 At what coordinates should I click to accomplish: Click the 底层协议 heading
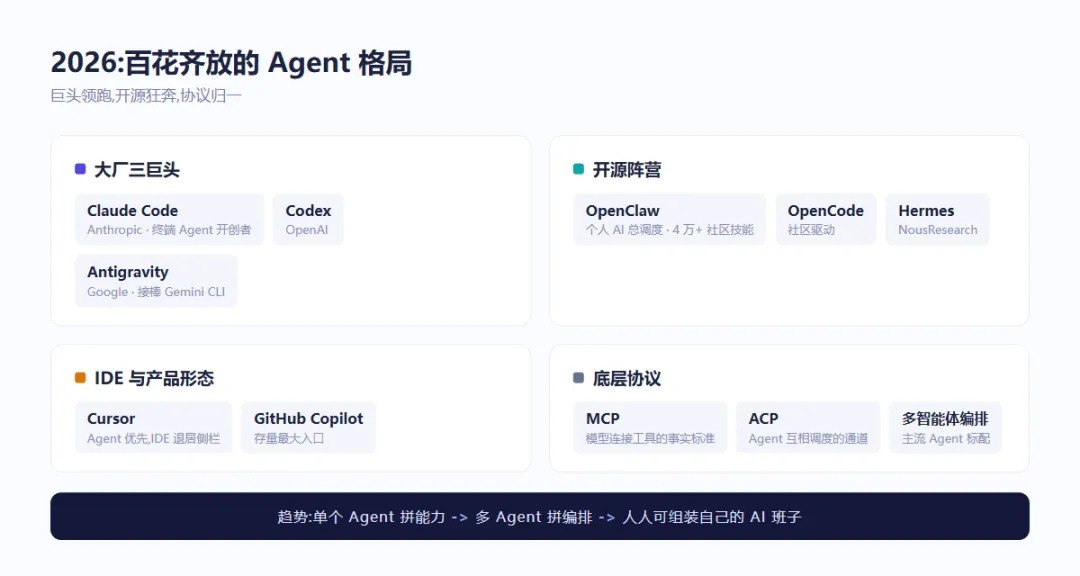pyautogui.click(x=627, y=378)
